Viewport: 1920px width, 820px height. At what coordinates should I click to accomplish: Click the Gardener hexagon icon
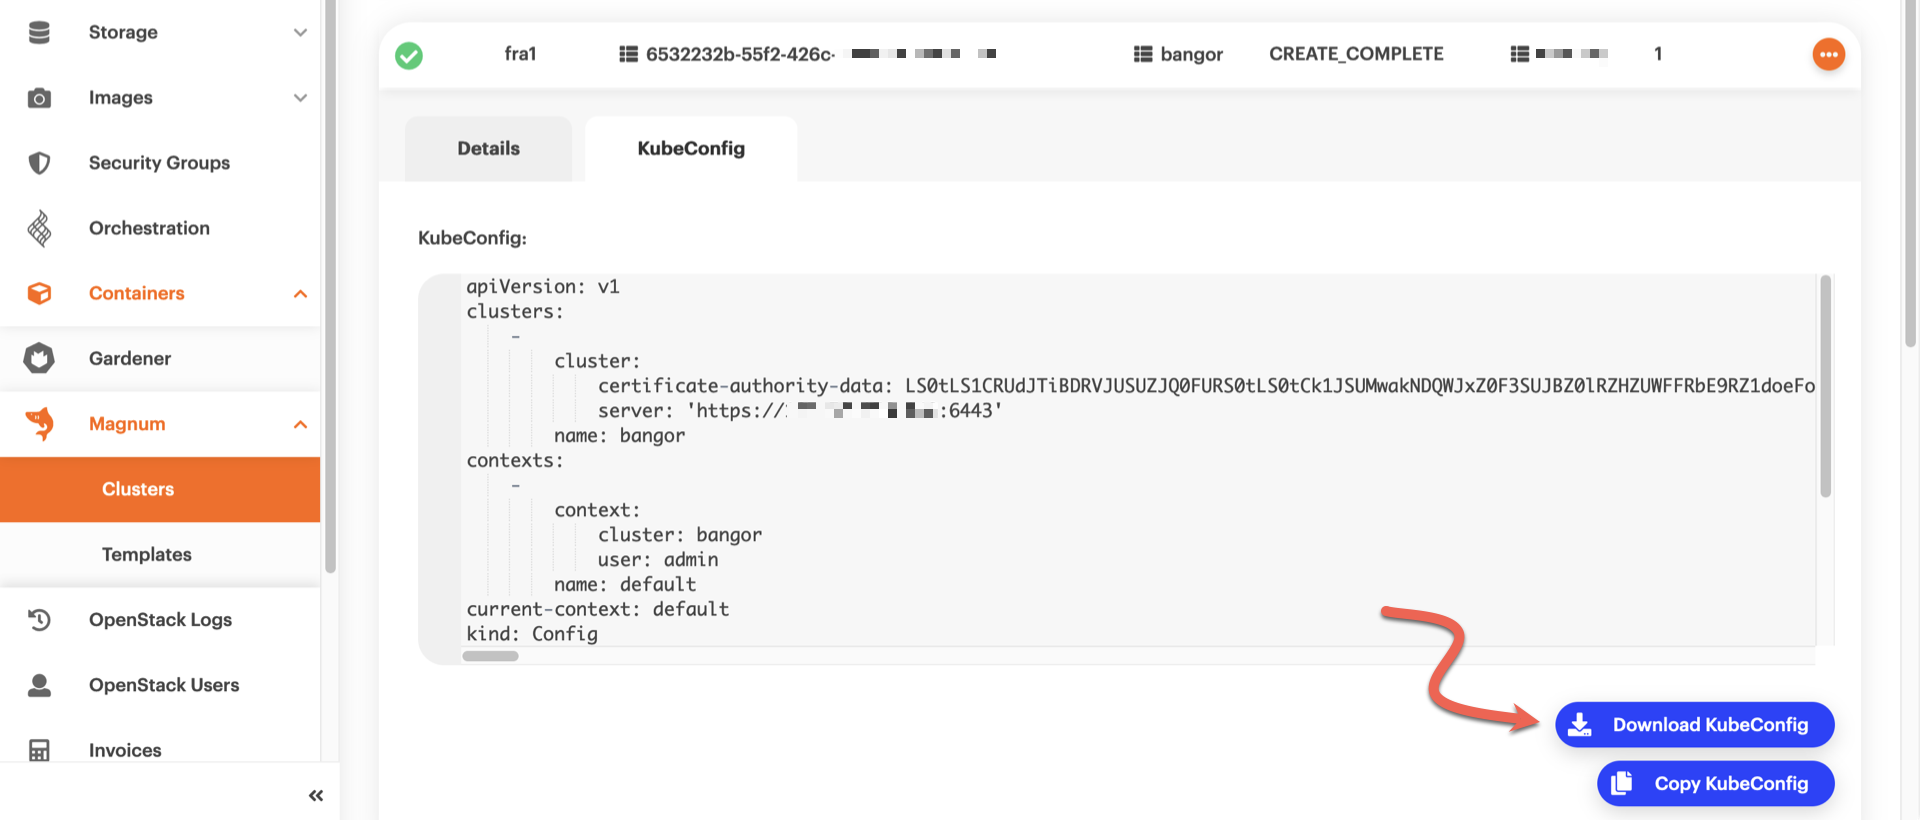click(x=39, y=358)
